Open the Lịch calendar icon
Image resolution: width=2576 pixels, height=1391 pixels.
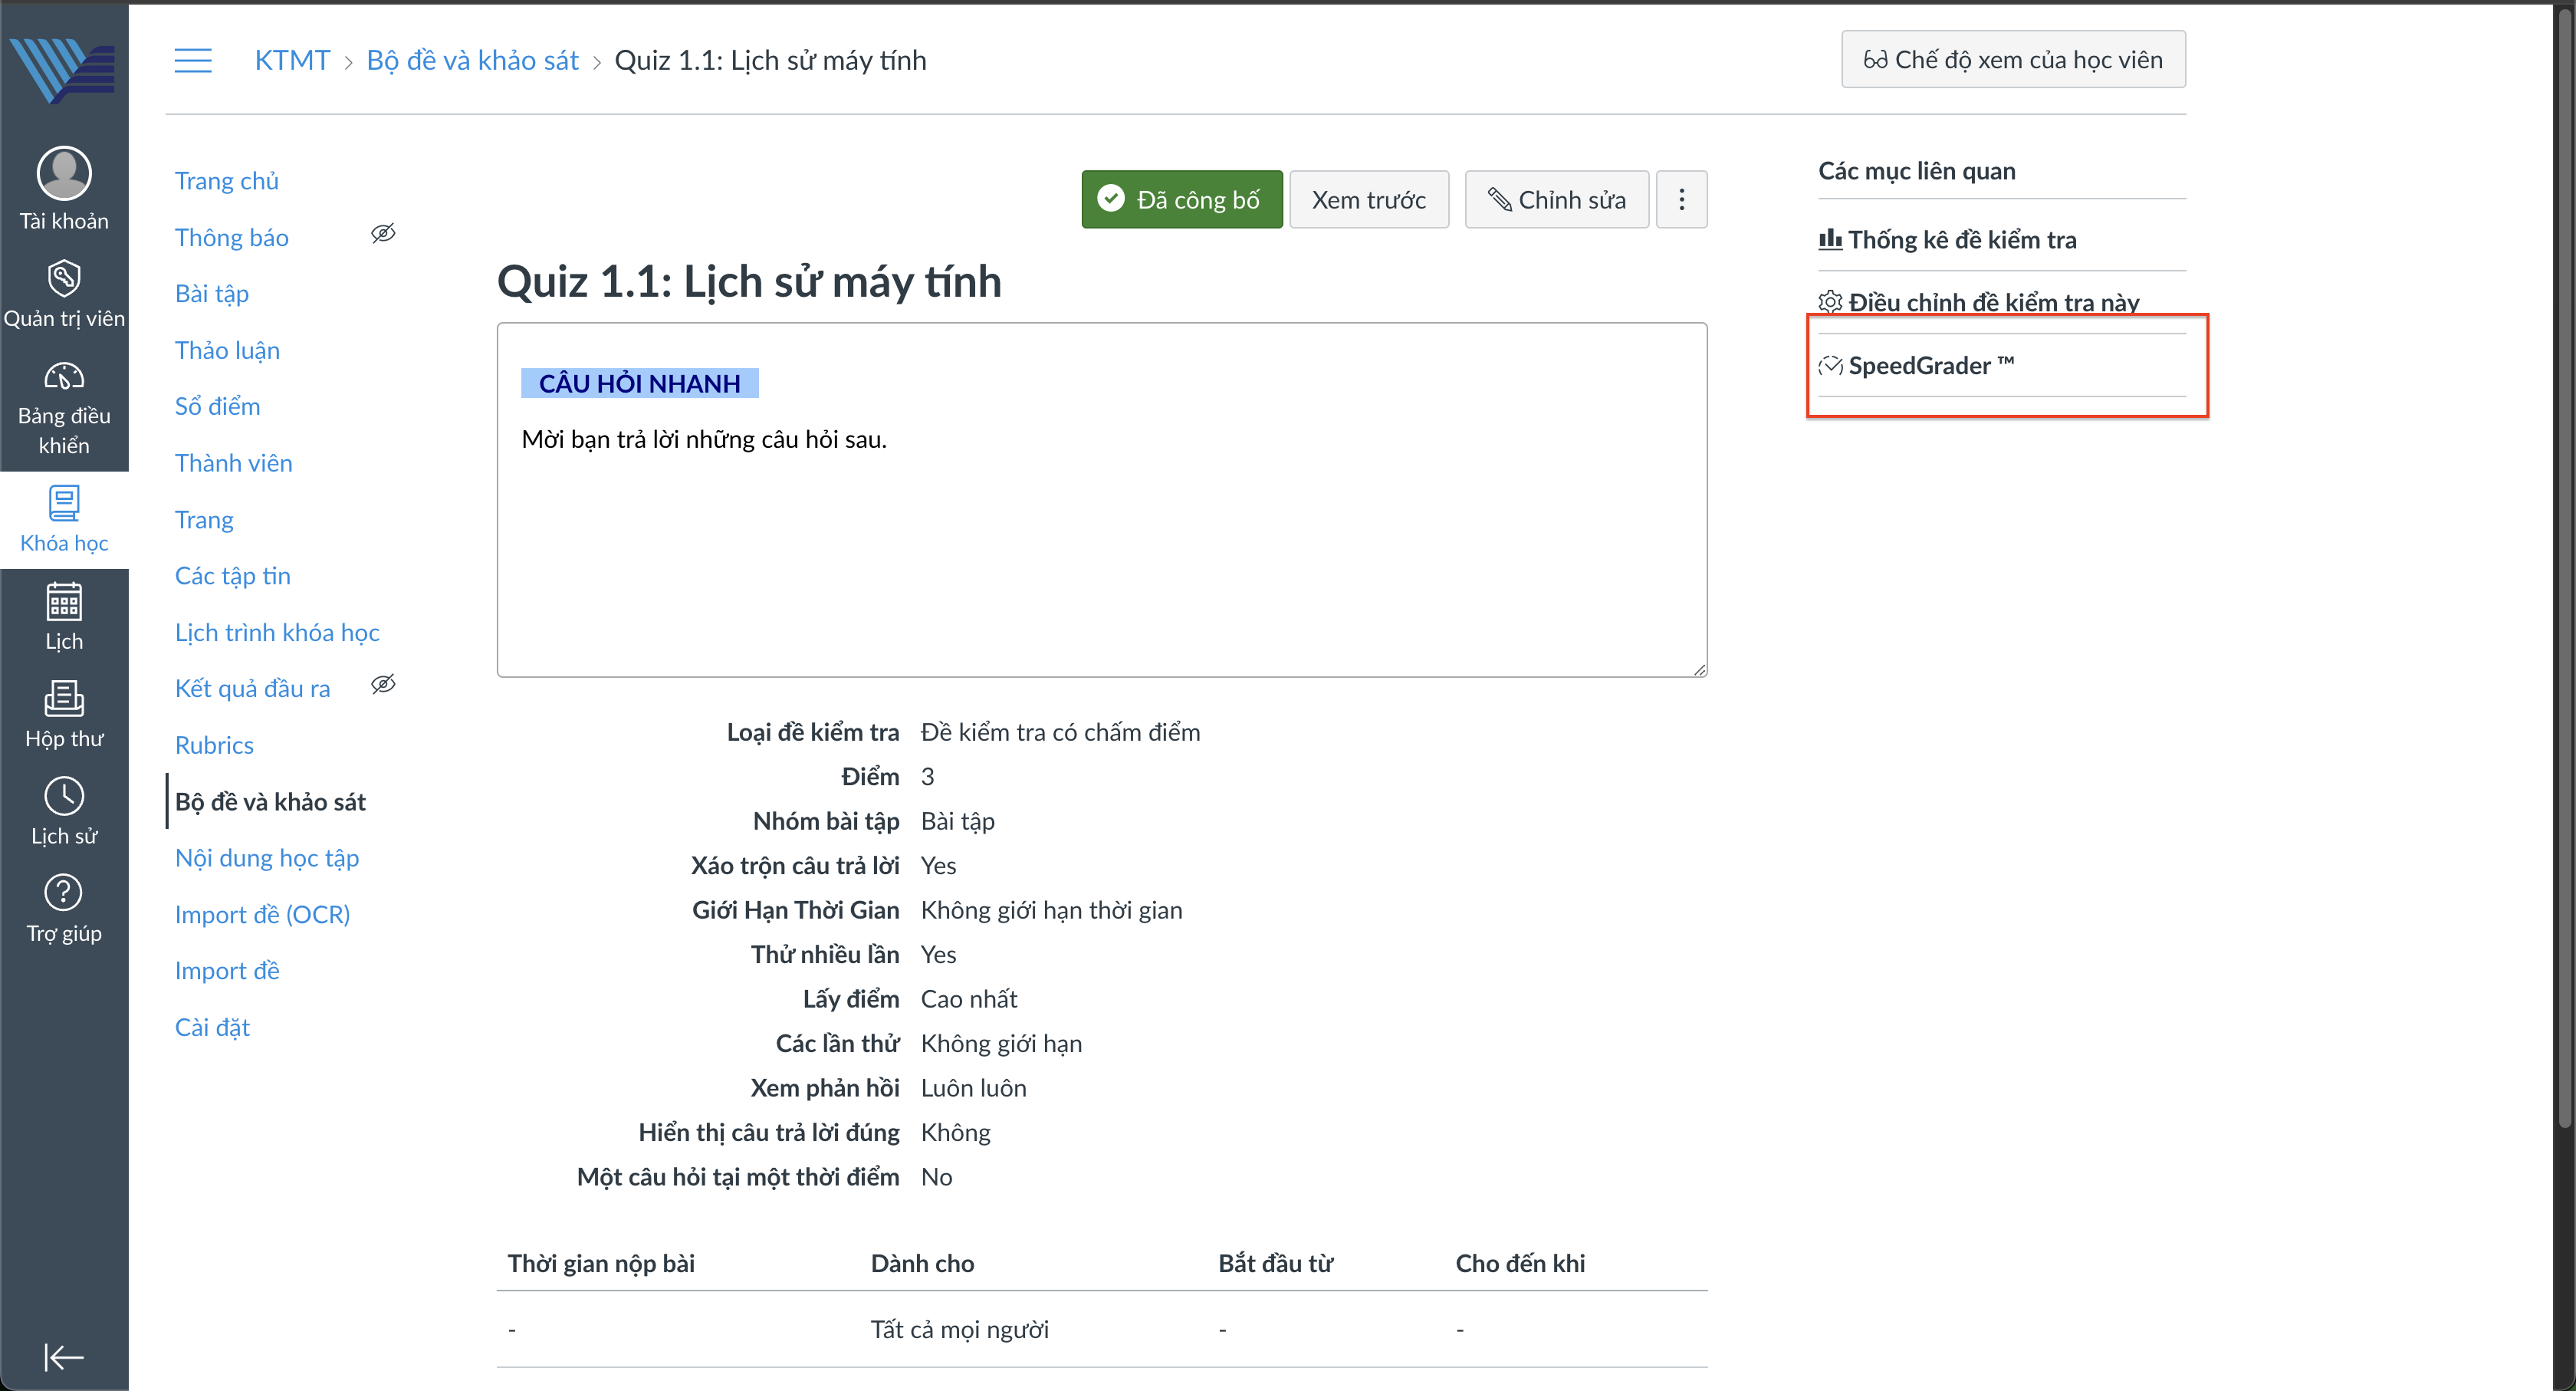64,603
